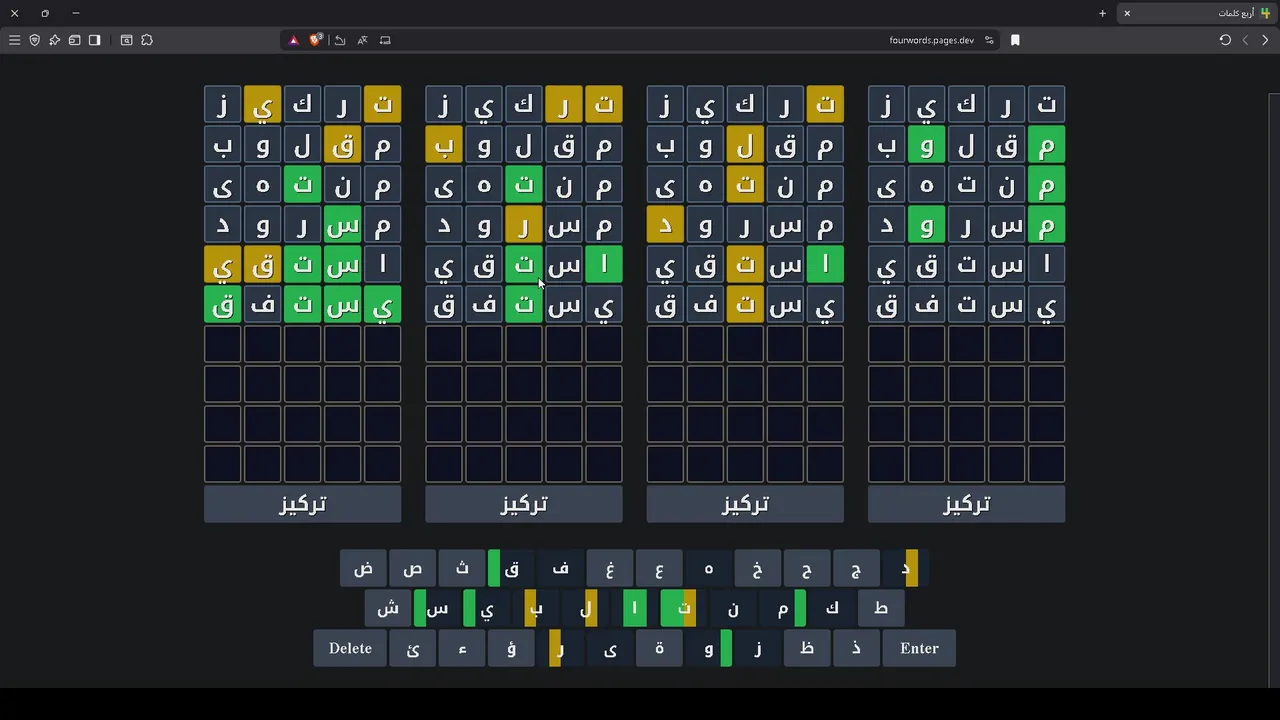This screenshot has width=1280, height=720.
Task: Tap the ء key on the keyboard
Action: click(462, 648)
